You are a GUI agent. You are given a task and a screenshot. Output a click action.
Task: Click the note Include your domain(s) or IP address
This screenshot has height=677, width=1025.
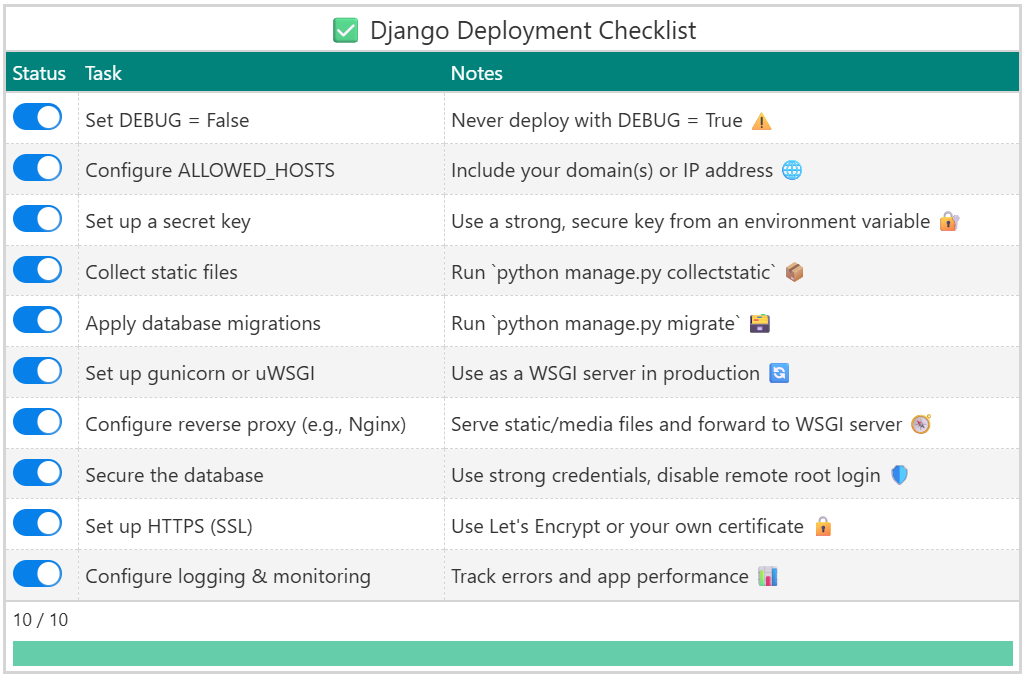(x=612, y=171)
